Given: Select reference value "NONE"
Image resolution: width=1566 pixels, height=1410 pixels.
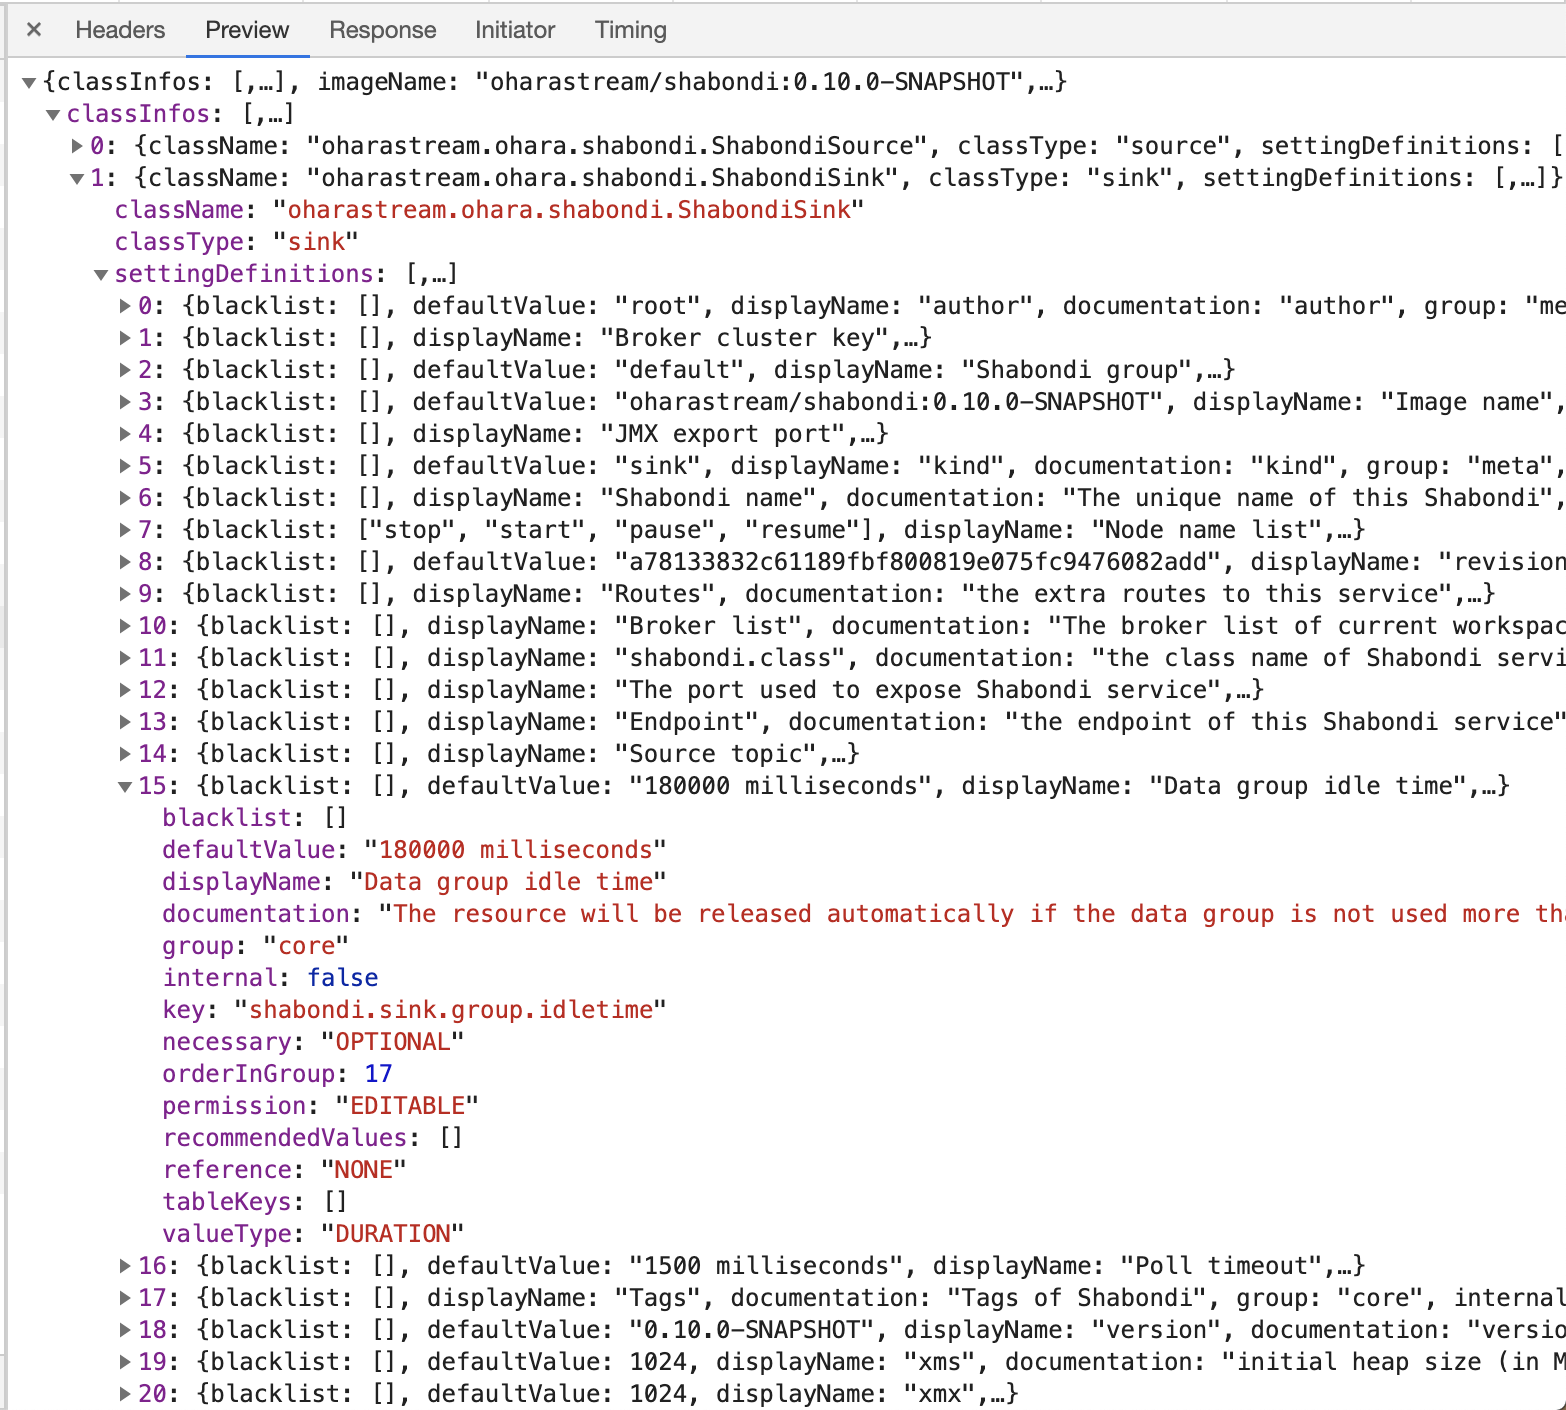Looking at the screenshot, I should pyautogui.click(x=363, y=1170).
